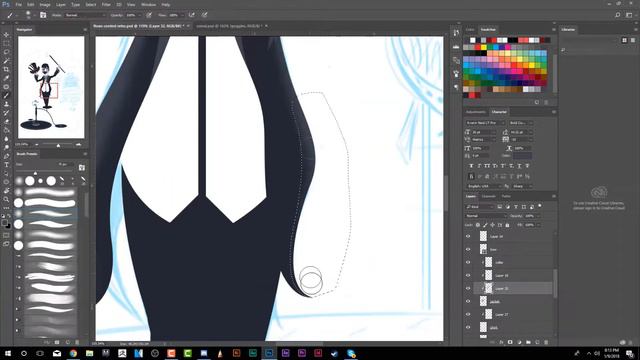Select the Horizontal Type tool
Screen dimensions: 640x360
[x=6, y=165]
